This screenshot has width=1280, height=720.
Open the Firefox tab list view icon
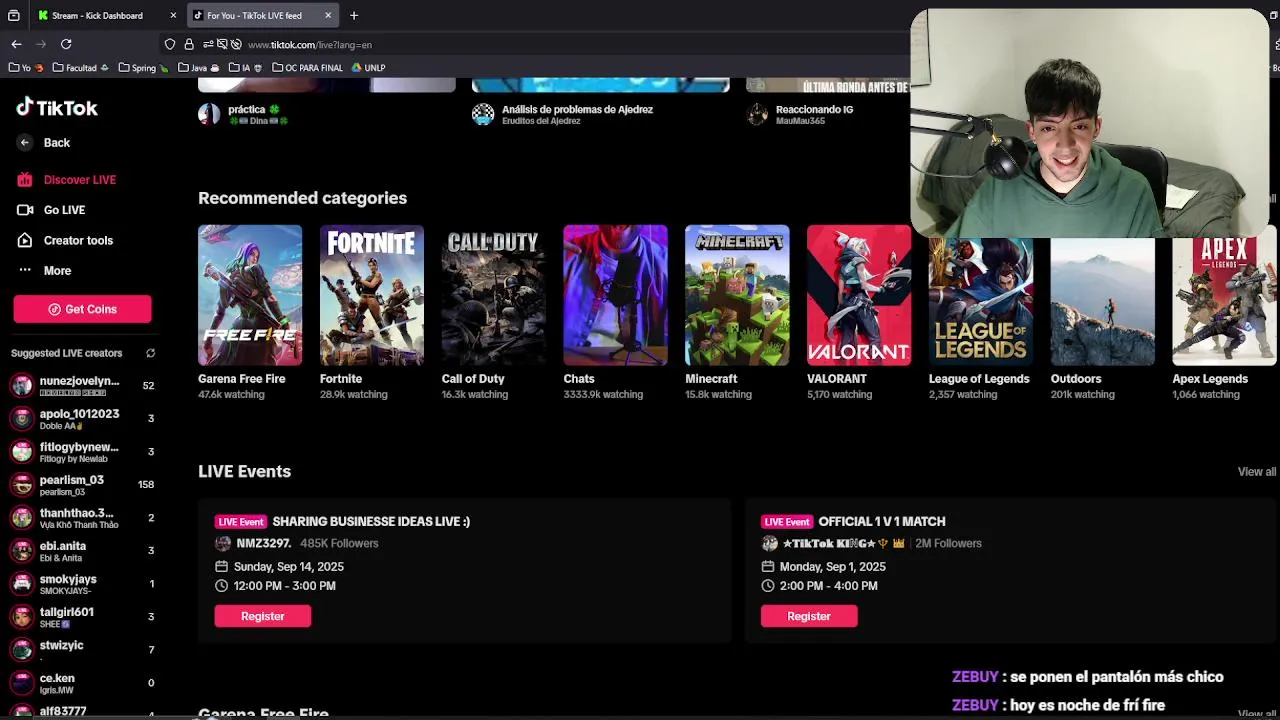click(13, 15)
